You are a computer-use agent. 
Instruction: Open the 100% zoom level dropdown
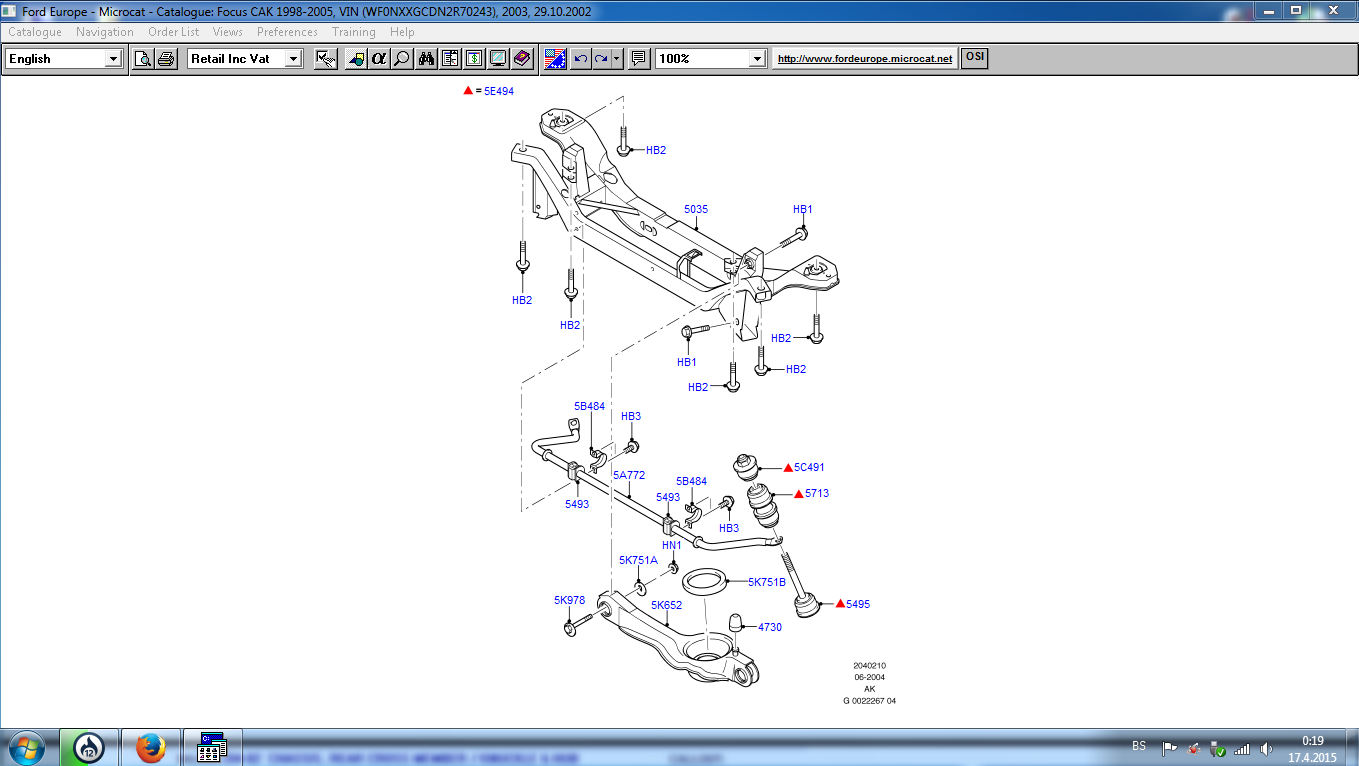[x=757, y=59]
